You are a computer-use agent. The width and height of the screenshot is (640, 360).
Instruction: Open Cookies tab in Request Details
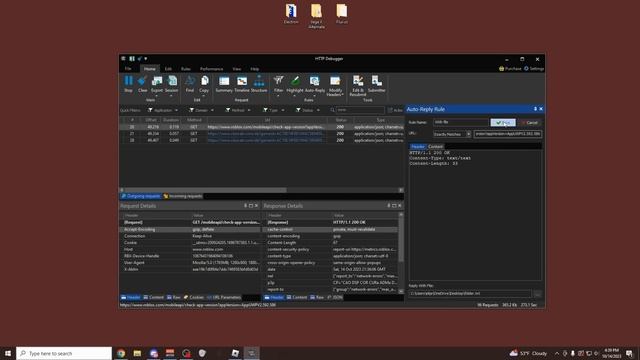(x=193, y=297)
